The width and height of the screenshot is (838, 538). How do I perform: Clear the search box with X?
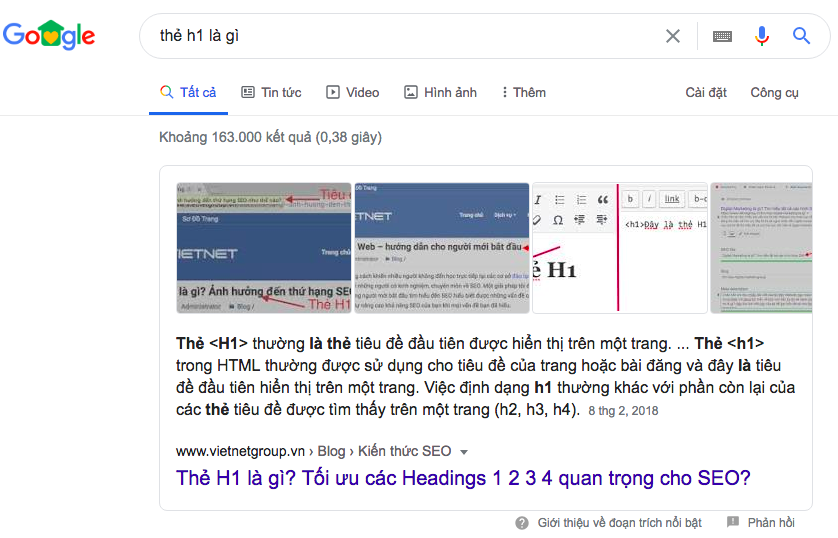pyautogui.click(x=673, y=36)
